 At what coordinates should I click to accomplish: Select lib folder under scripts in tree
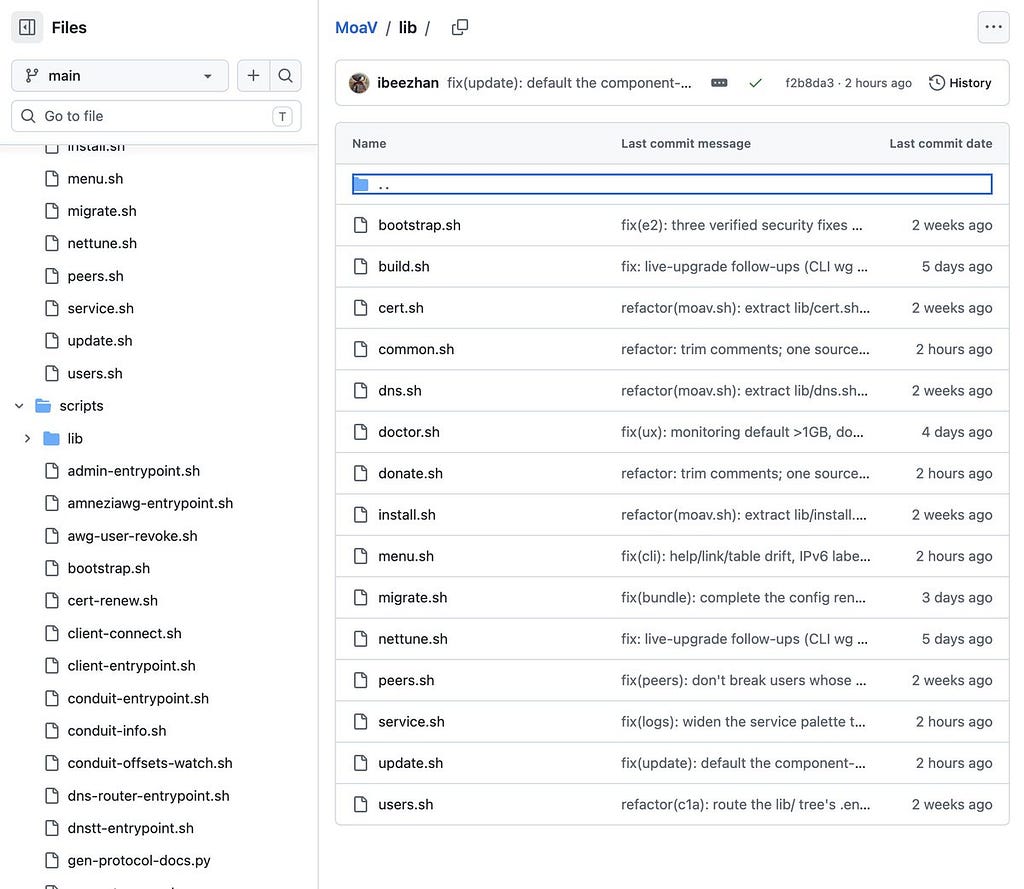click(x=74, y=439)
